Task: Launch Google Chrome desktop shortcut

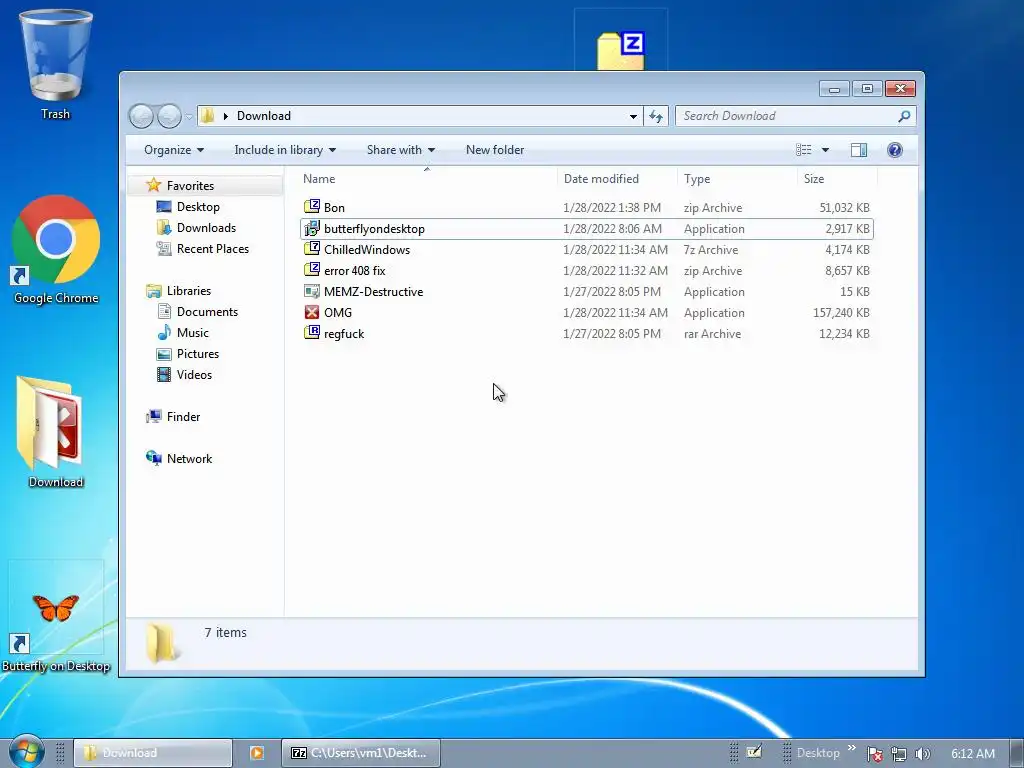Action: click(56, 249)
